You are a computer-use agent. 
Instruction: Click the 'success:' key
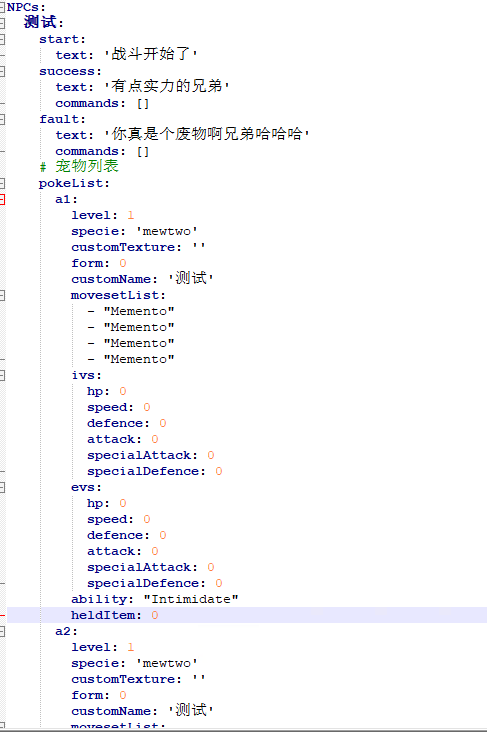(x=70, y=71)
